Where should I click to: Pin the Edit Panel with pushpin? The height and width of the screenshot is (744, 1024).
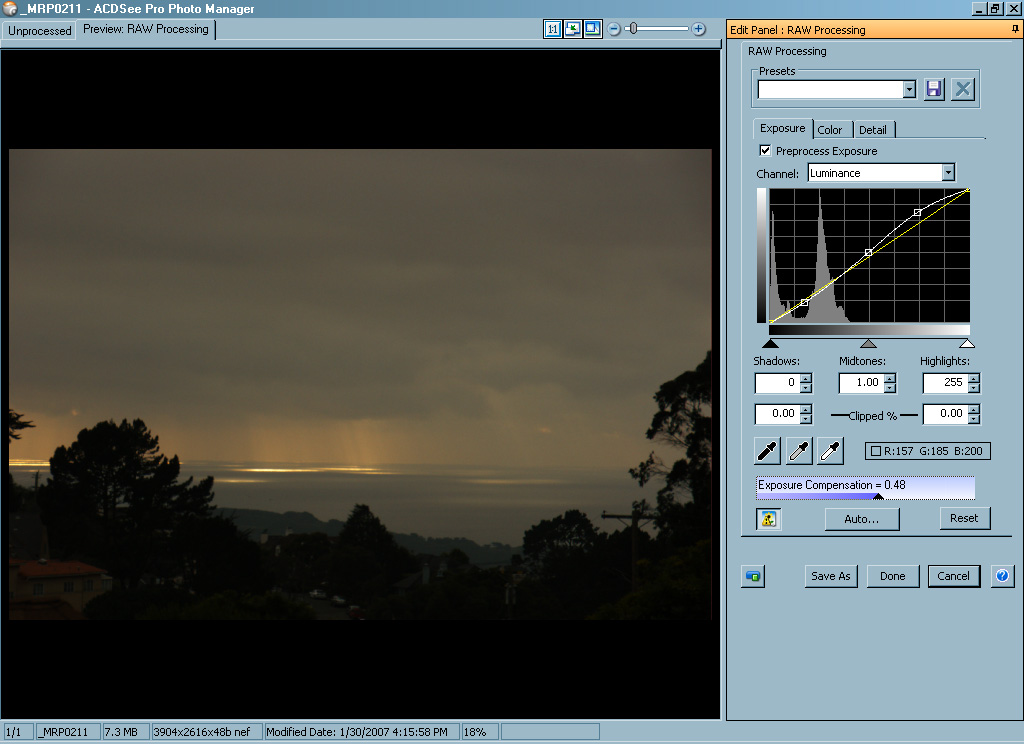(1015, 30)
